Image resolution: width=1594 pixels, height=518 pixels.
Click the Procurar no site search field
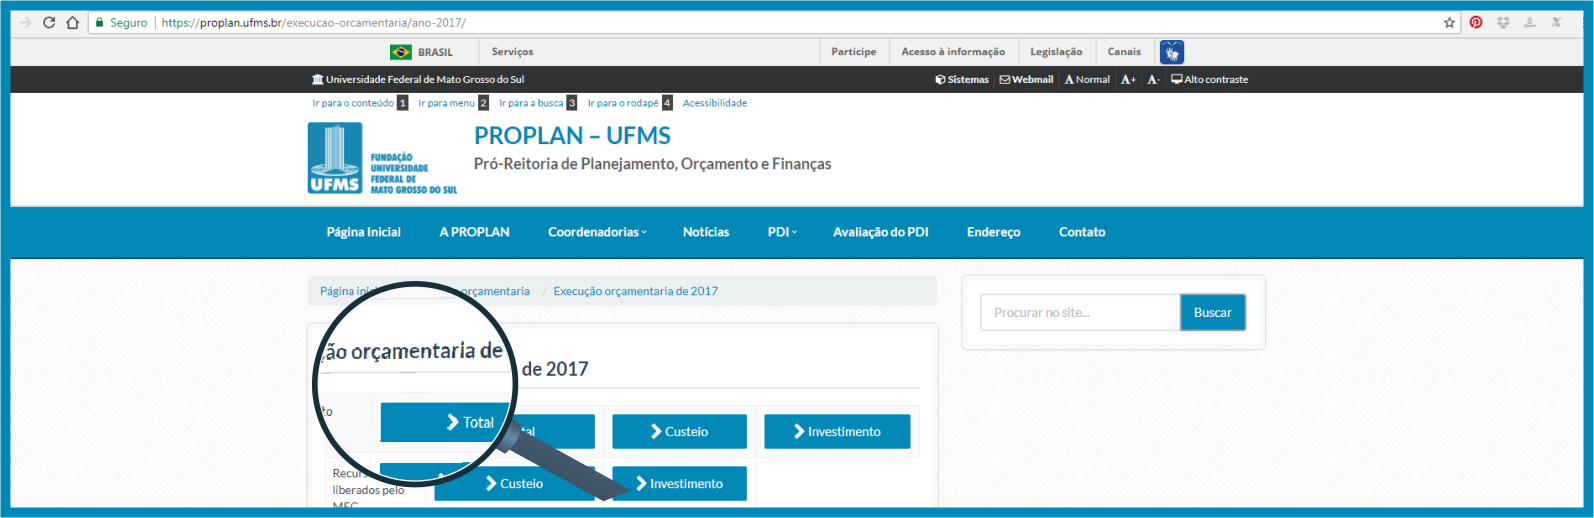click(1080, 313)
